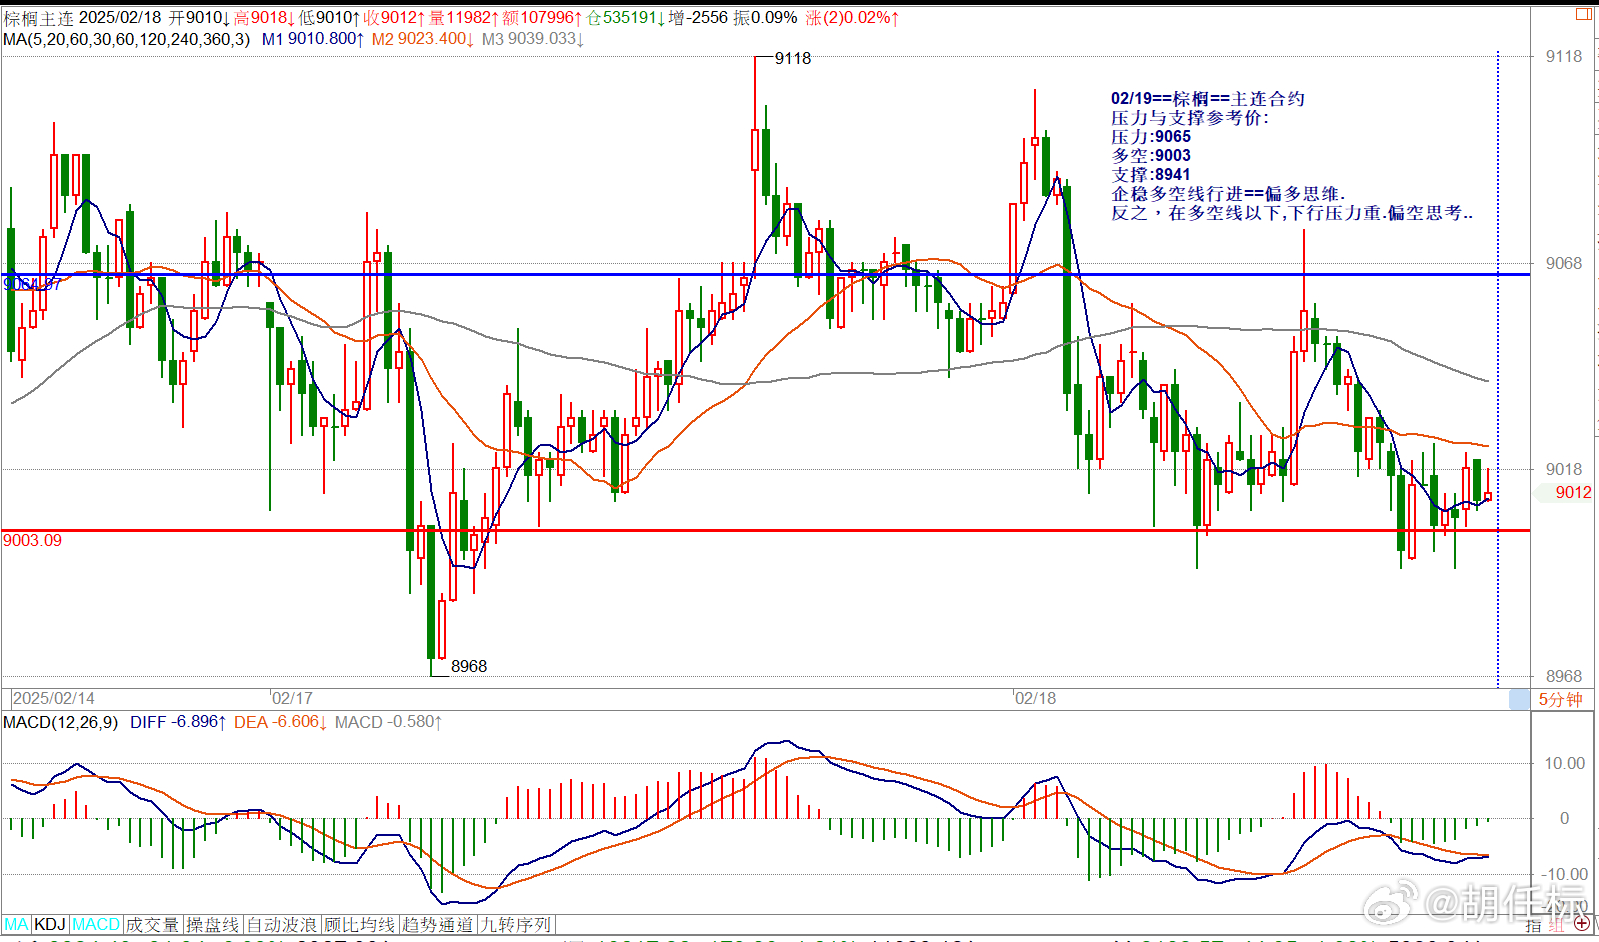Click the 9003.09 red support line label
Image resolution: width=1599 pixels, height=942 pixels.
click(32, 541)
